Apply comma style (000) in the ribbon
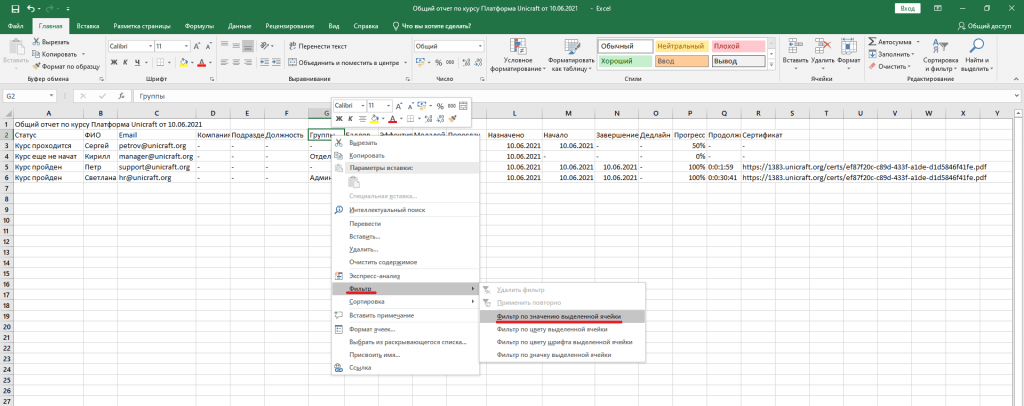 [x=449, y=63]
